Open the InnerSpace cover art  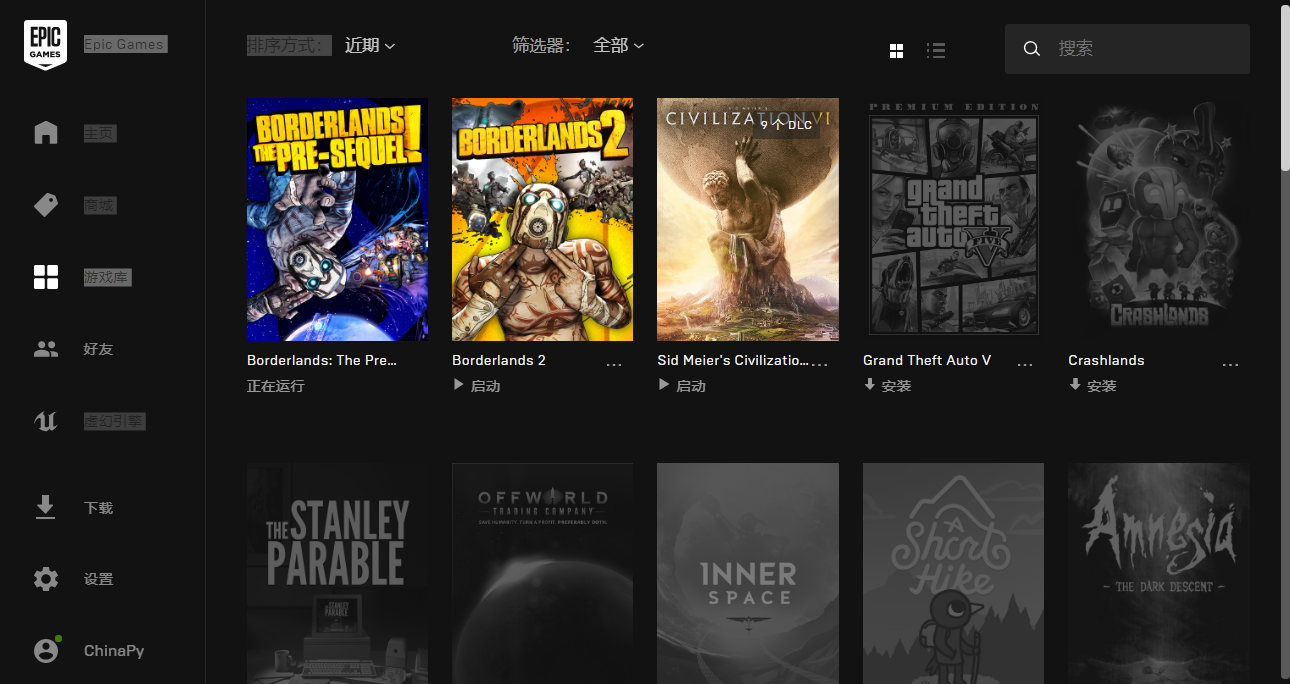pos(748,573)
